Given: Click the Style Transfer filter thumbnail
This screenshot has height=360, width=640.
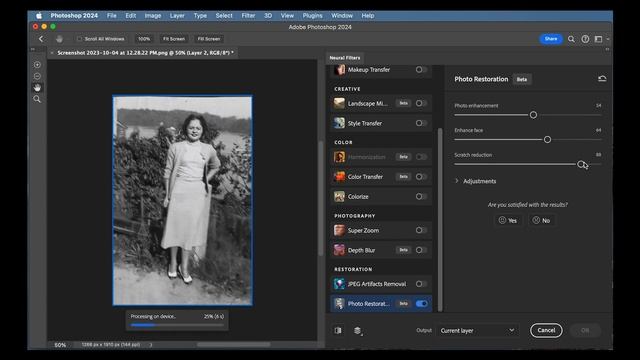Looking at the screenshot, I should click(339, 123).
